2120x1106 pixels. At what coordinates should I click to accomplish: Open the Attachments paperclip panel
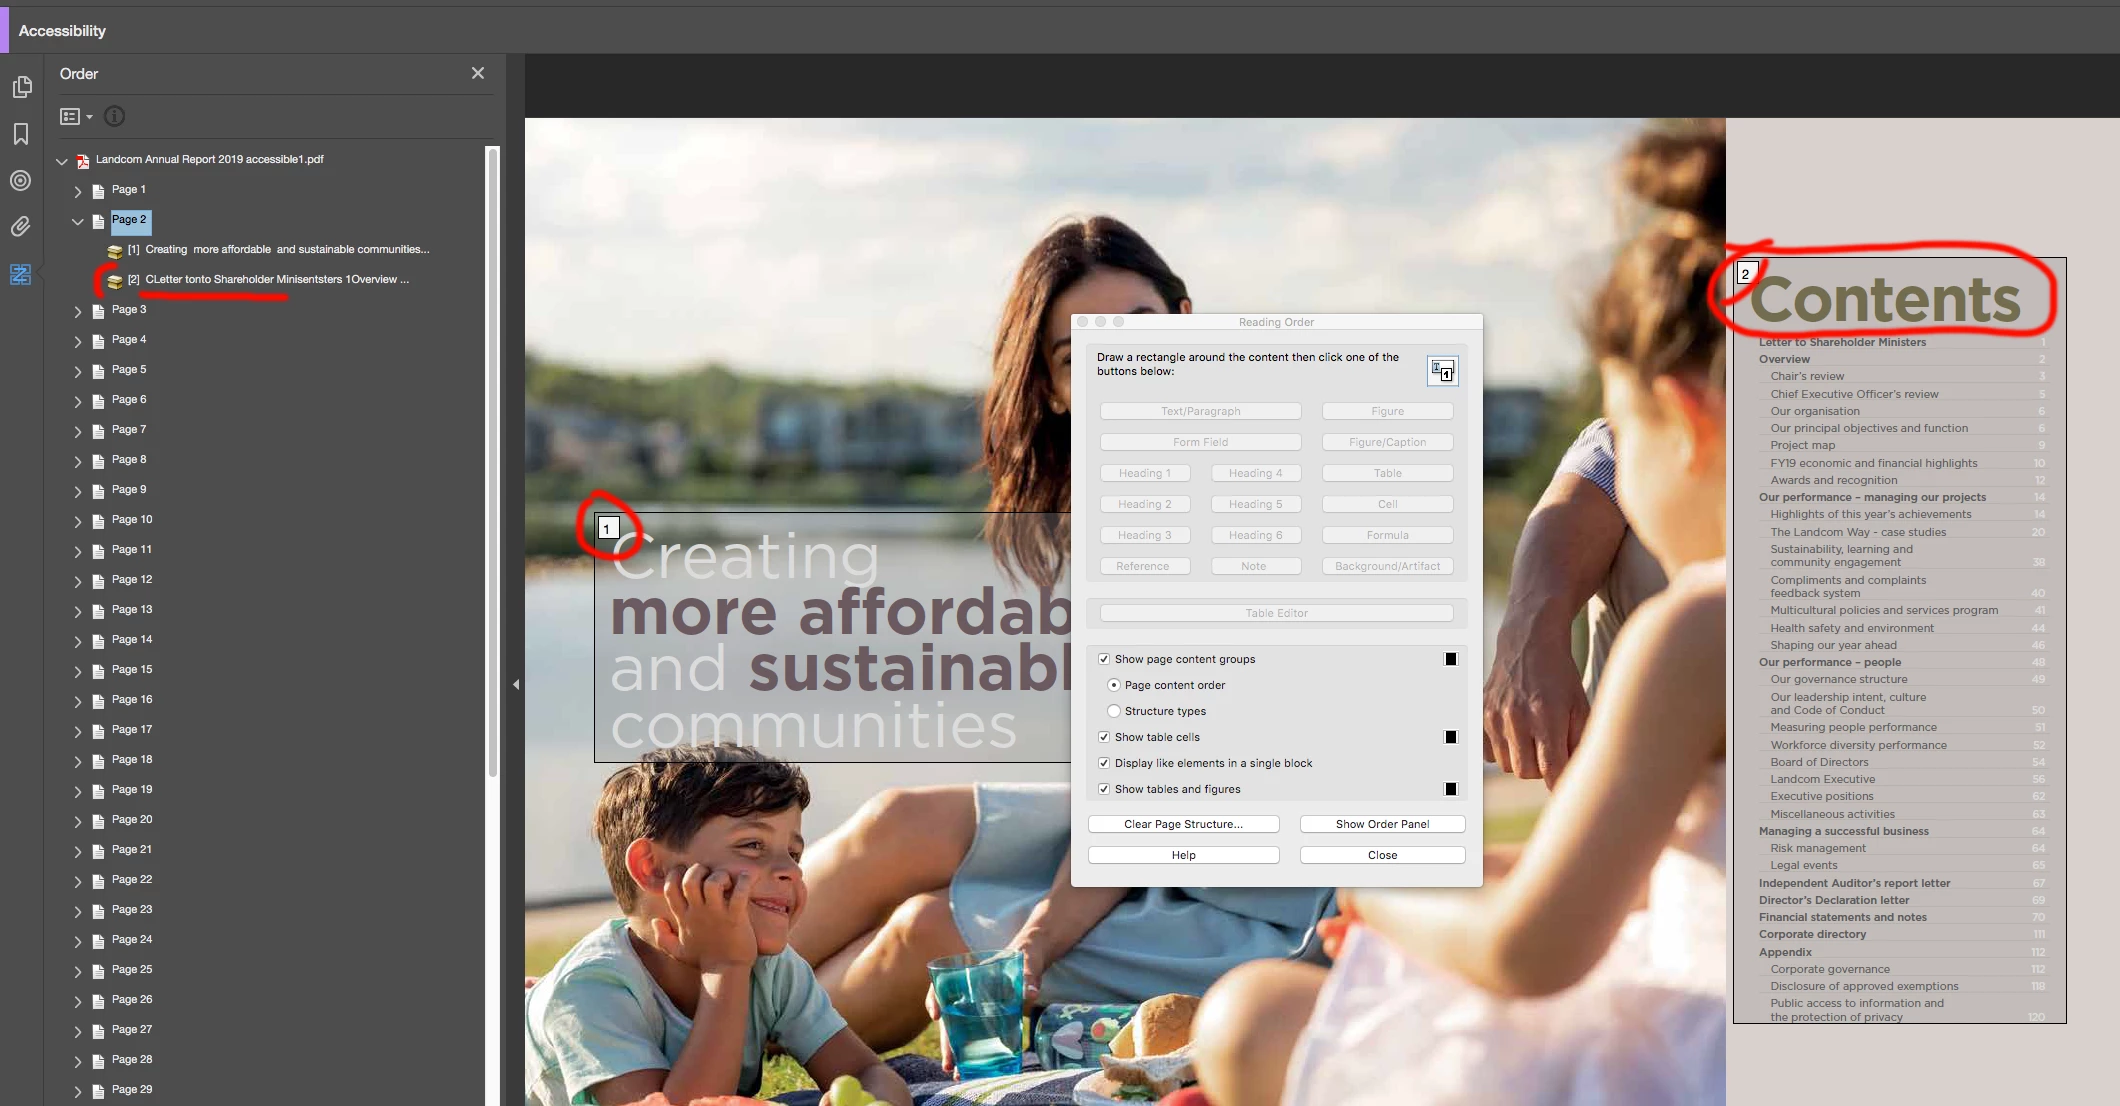point(21,227)
